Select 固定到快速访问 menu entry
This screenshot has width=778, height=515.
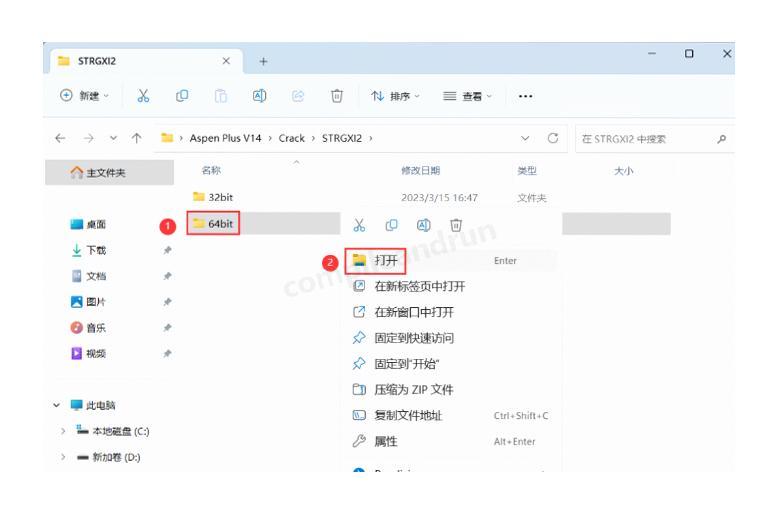pyautogui.click(x=452, y=338)
